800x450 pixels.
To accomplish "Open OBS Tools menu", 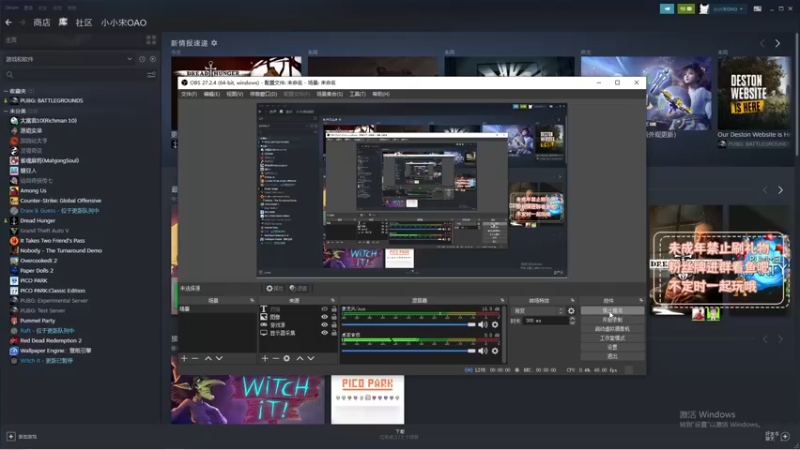I will pyautogui.click(x=357, y=94).
